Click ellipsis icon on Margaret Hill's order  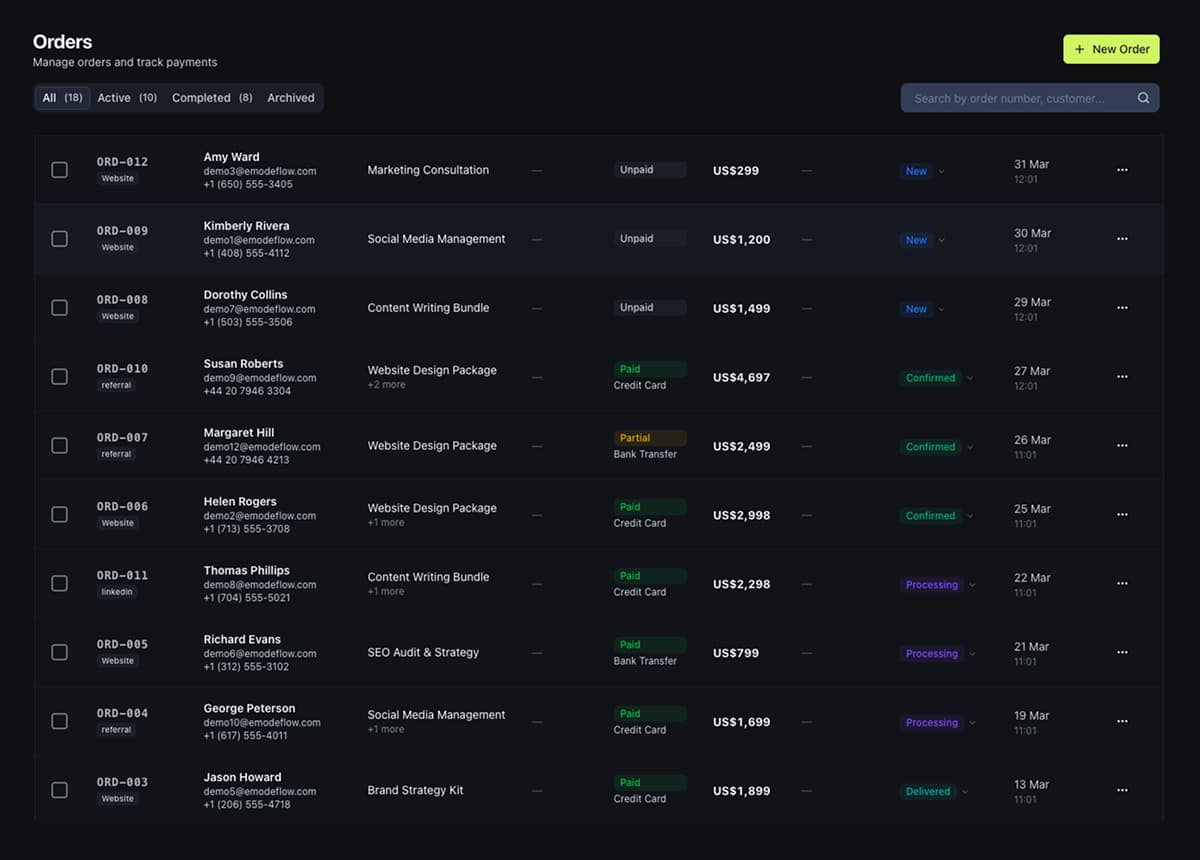click(1122, 446)
